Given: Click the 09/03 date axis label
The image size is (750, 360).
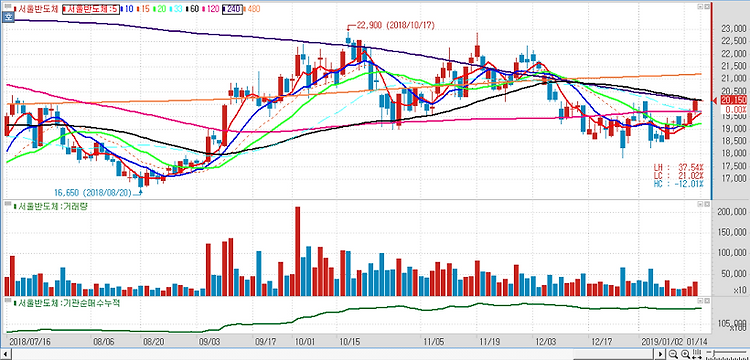Looking at the screenshot, I should point(209,341).
